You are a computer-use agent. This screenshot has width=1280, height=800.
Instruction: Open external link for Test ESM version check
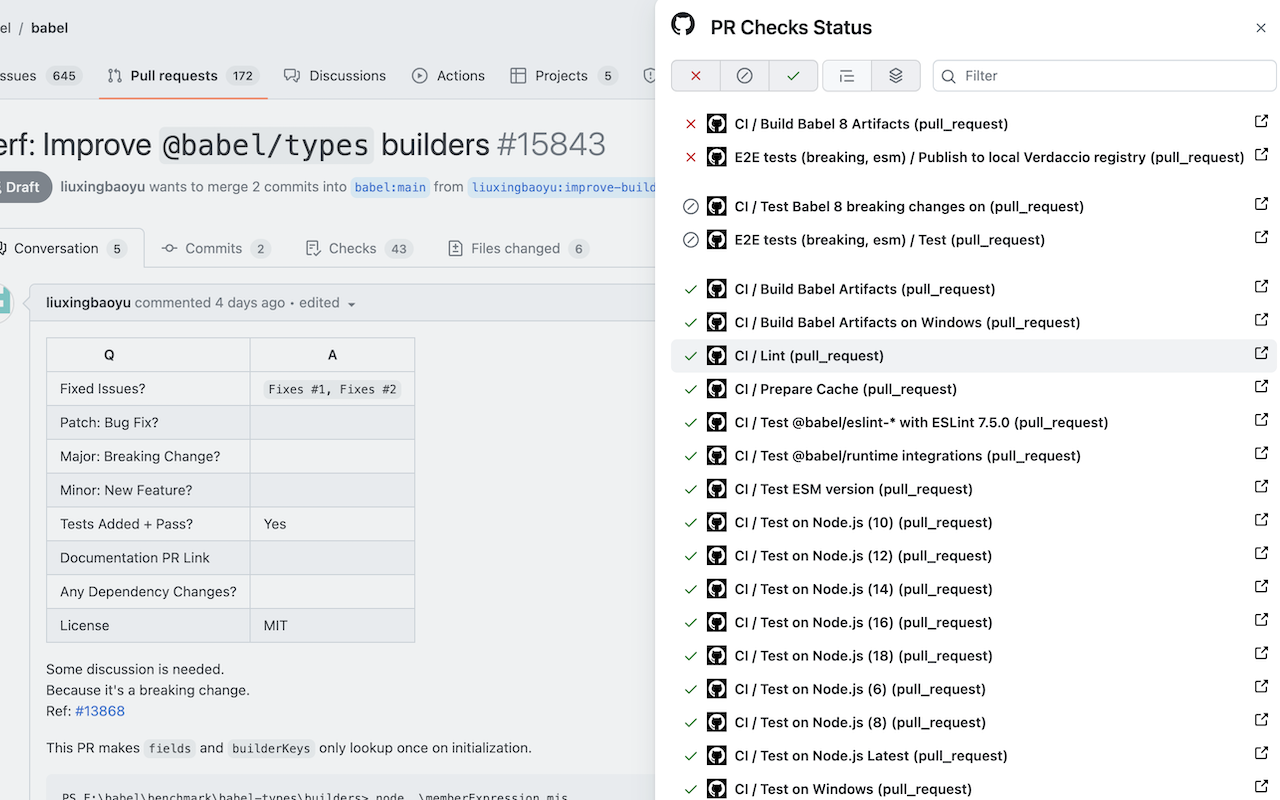tap(1261, 487)
